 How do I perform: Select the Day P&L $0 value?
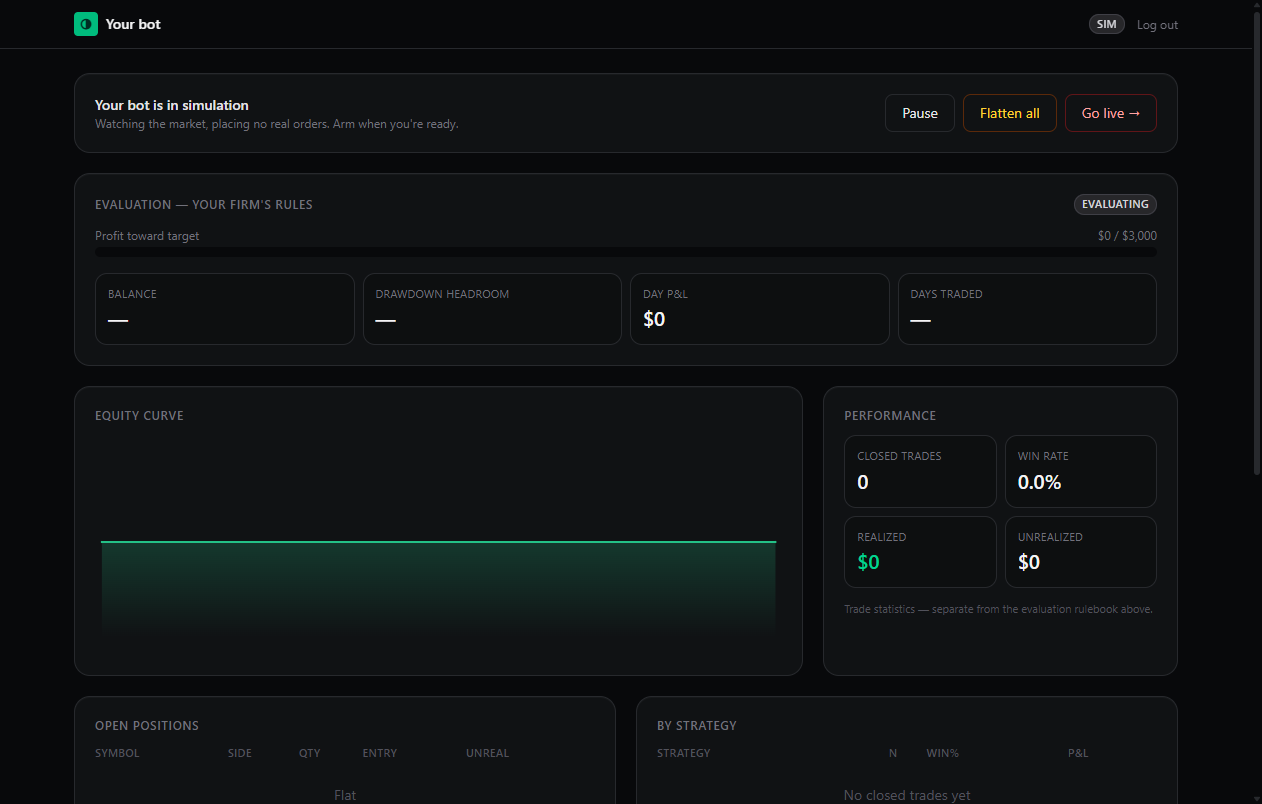click(x=654, y=320)
